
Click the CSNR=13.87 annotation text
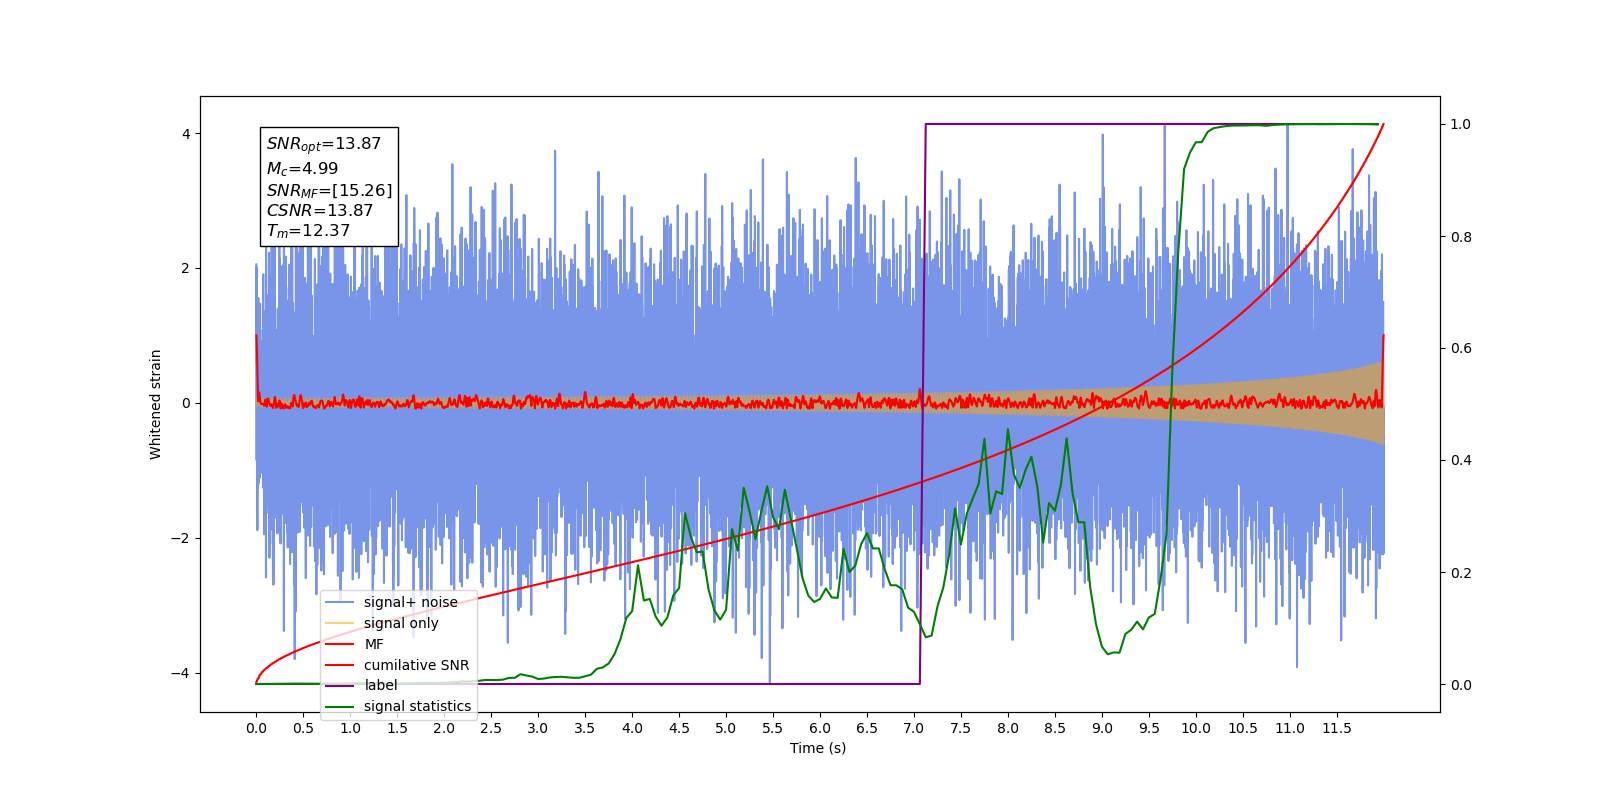coord(320,211)
